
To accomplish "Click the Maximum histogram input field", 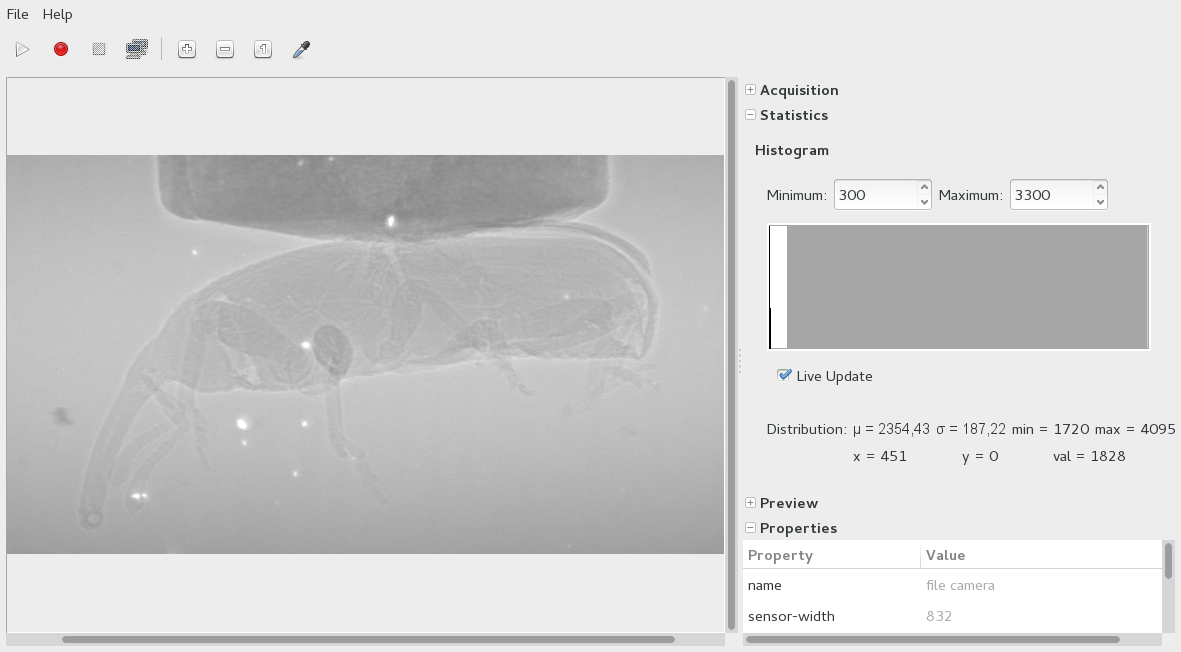I will (x=1050, y=195).
